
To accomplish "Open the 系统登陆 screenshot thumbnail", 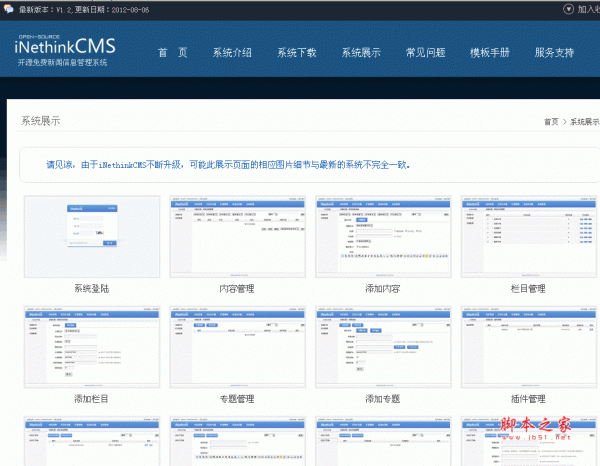I will [92, 236].
